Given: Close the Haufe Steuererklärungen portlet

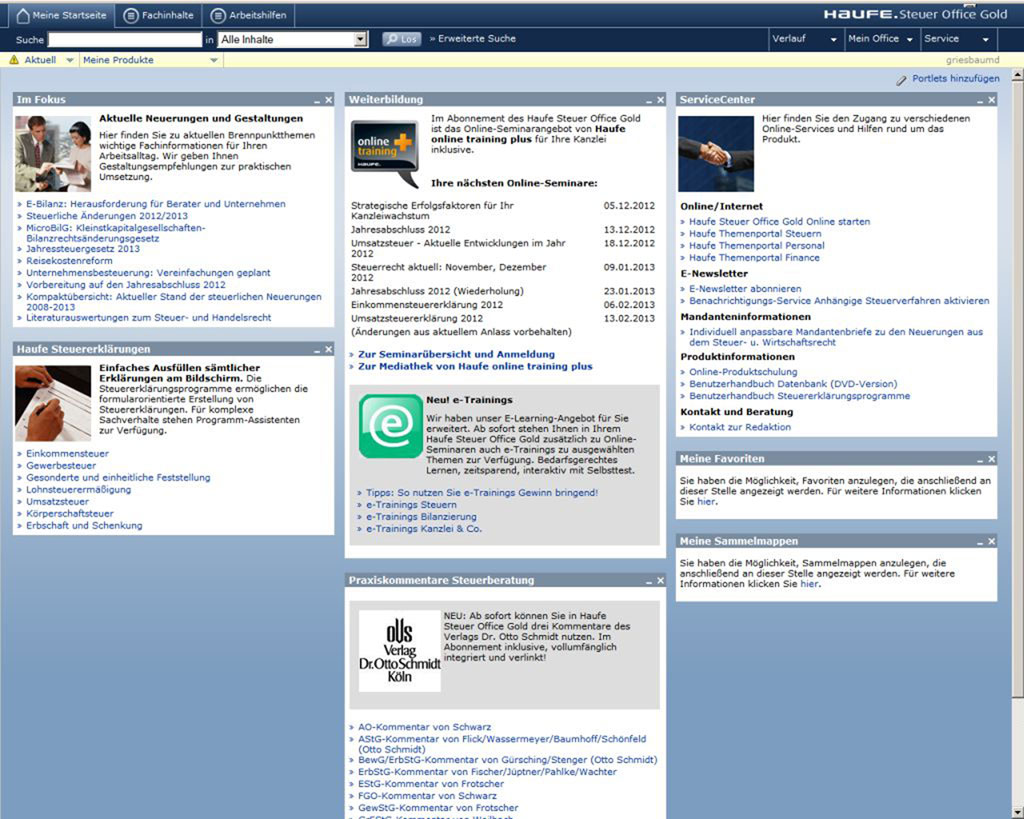Looking at the screenshot, I should 328,349.
